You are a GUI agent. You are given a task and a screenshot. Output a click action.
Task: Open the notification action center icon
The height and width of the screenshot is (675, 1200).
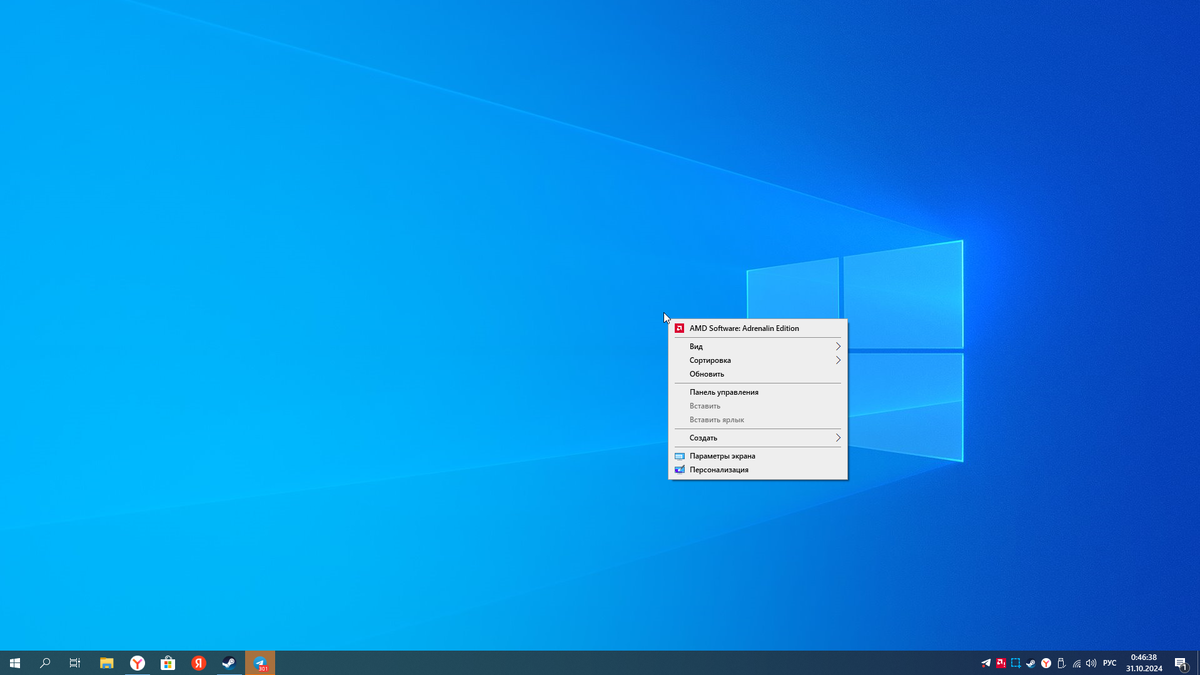1181,663
